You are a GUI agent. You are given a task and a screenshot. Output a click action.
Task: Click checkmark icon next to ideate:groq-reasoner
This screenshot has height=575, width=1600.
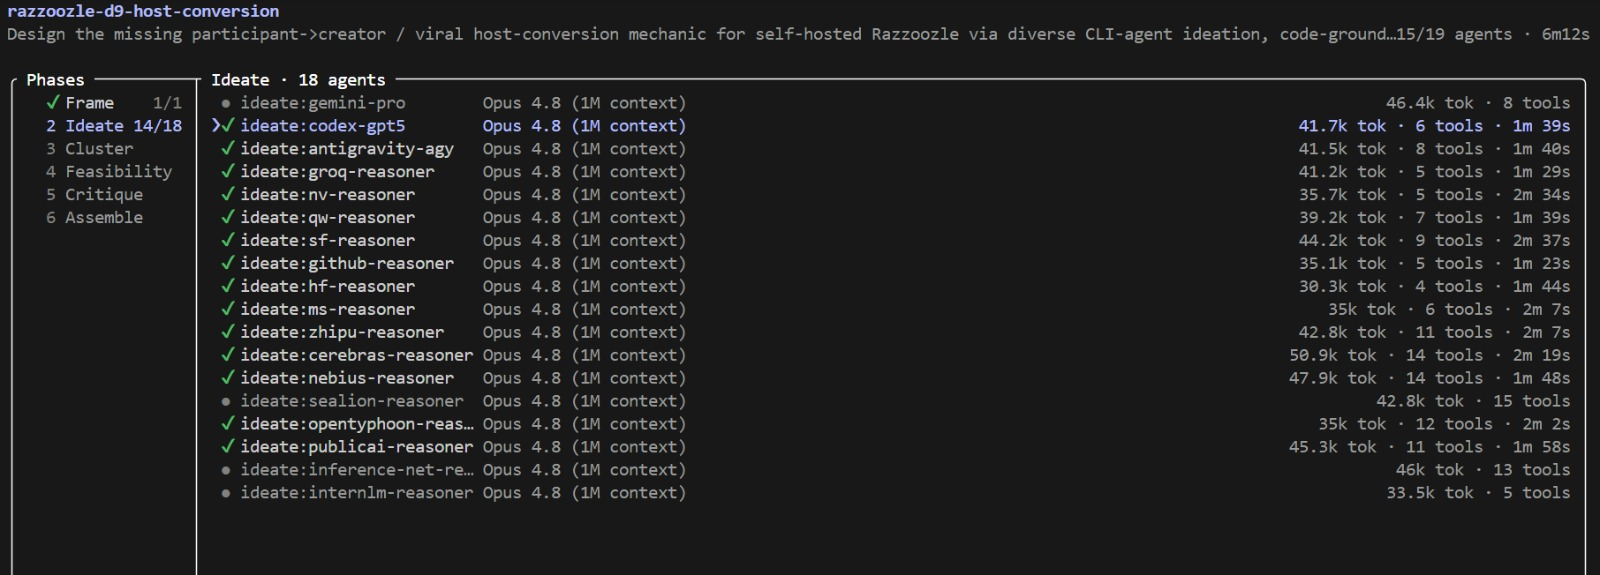pyautogui.click(x=228, y=172)
